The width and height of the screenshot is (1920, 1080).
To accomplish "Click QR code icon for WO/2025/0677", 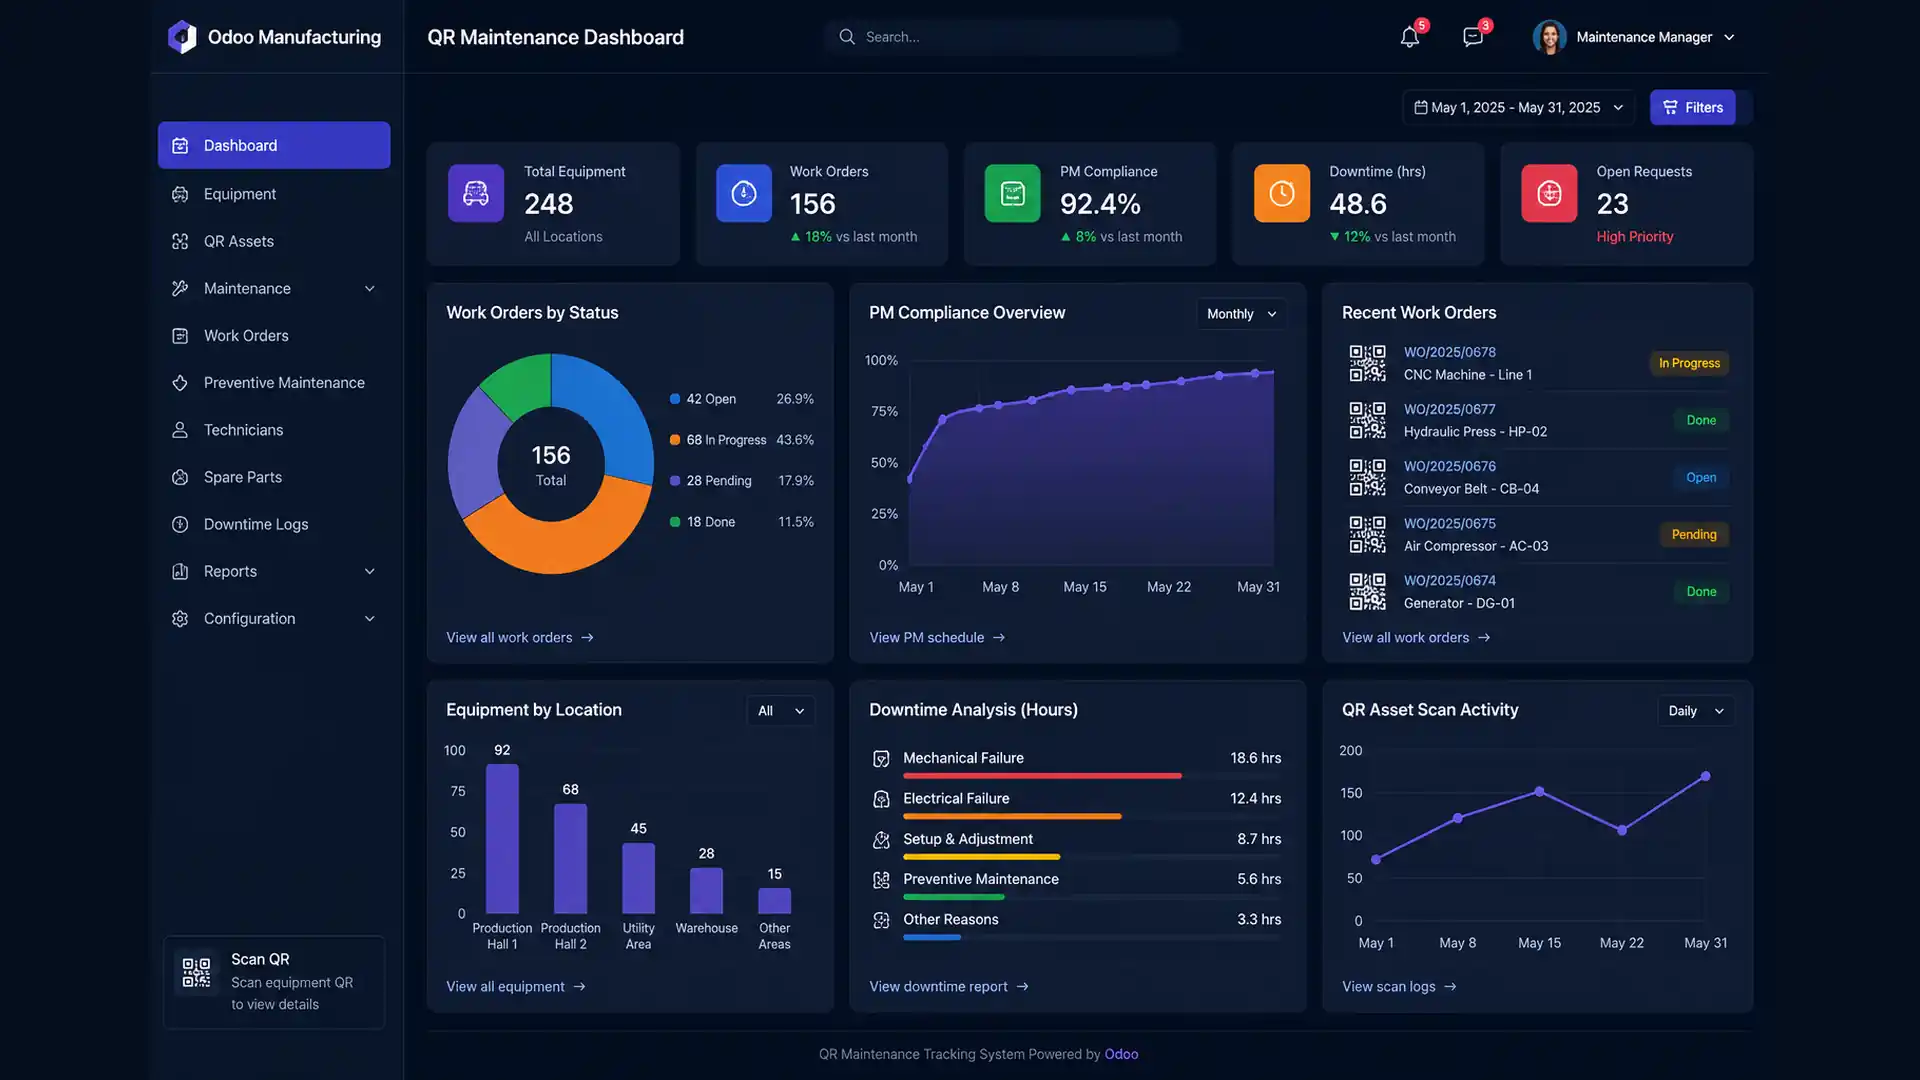I will pyautogui.click(x=1367, y=420).
